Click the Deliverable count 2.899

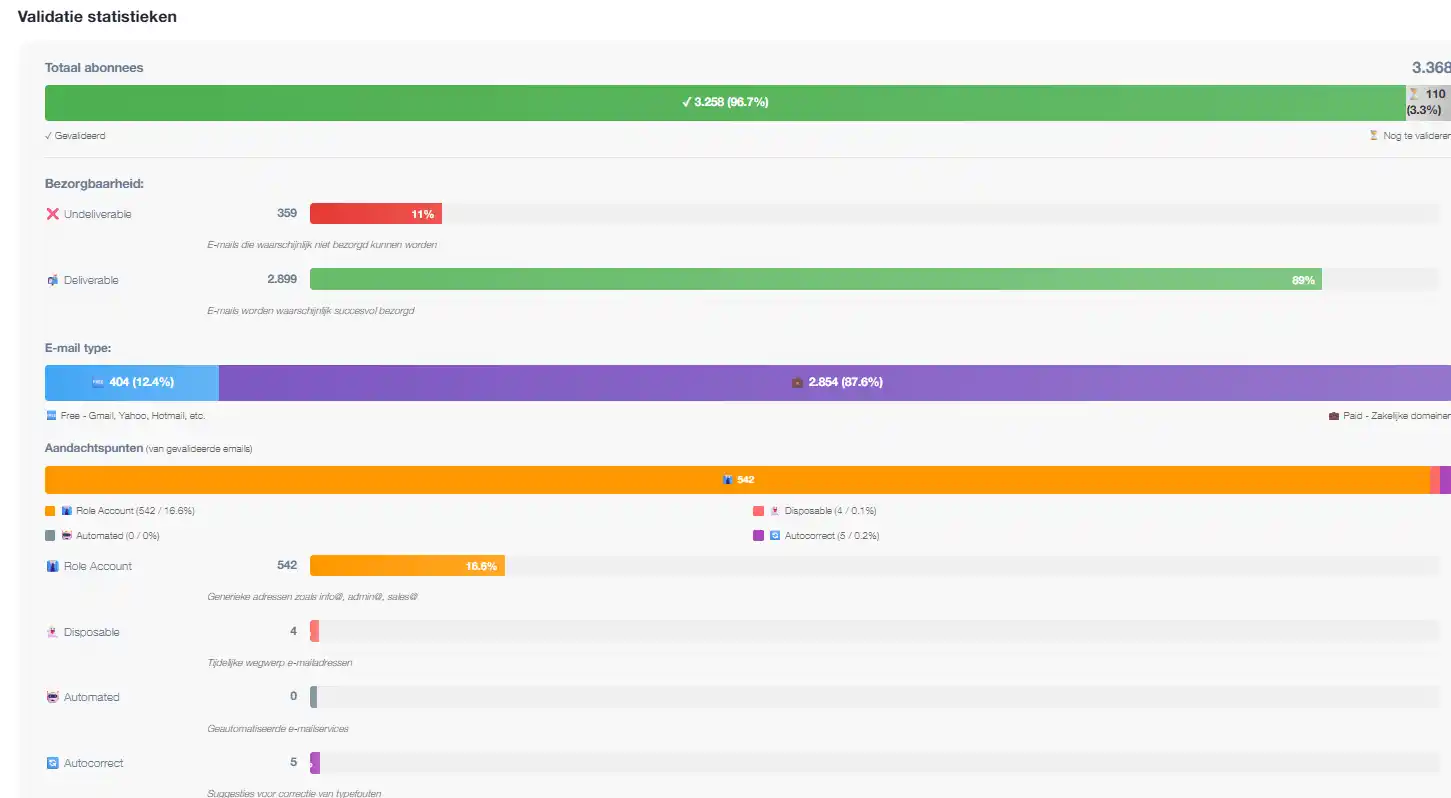click(282, 279)
